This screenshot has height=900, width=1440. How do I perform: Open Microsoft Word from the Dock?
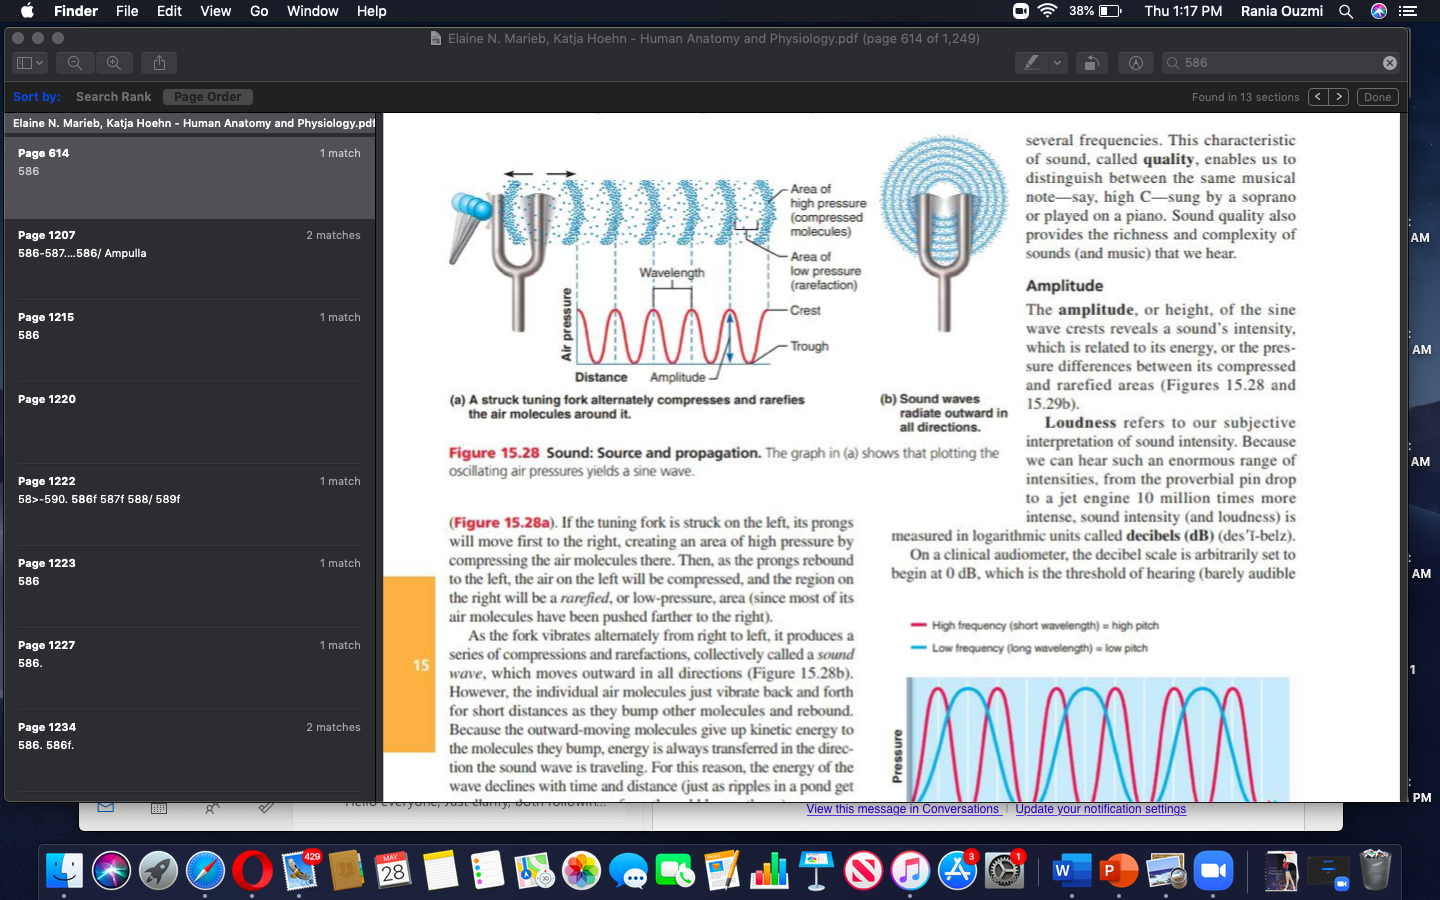tap(1071, 871)
